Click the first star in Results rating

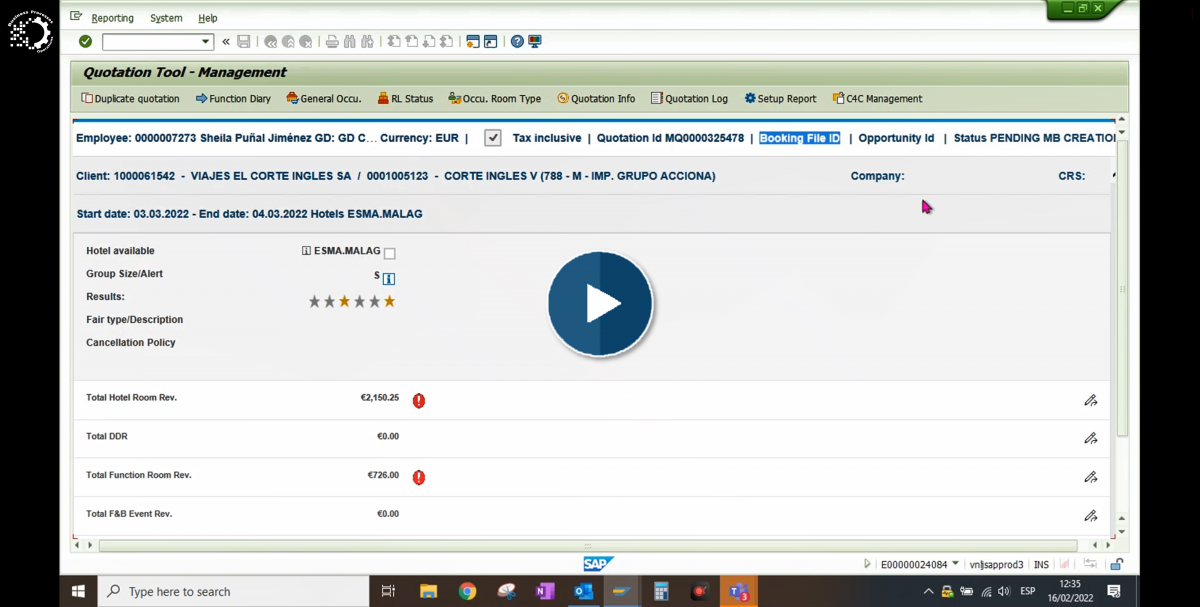click(x=315, y=301)
